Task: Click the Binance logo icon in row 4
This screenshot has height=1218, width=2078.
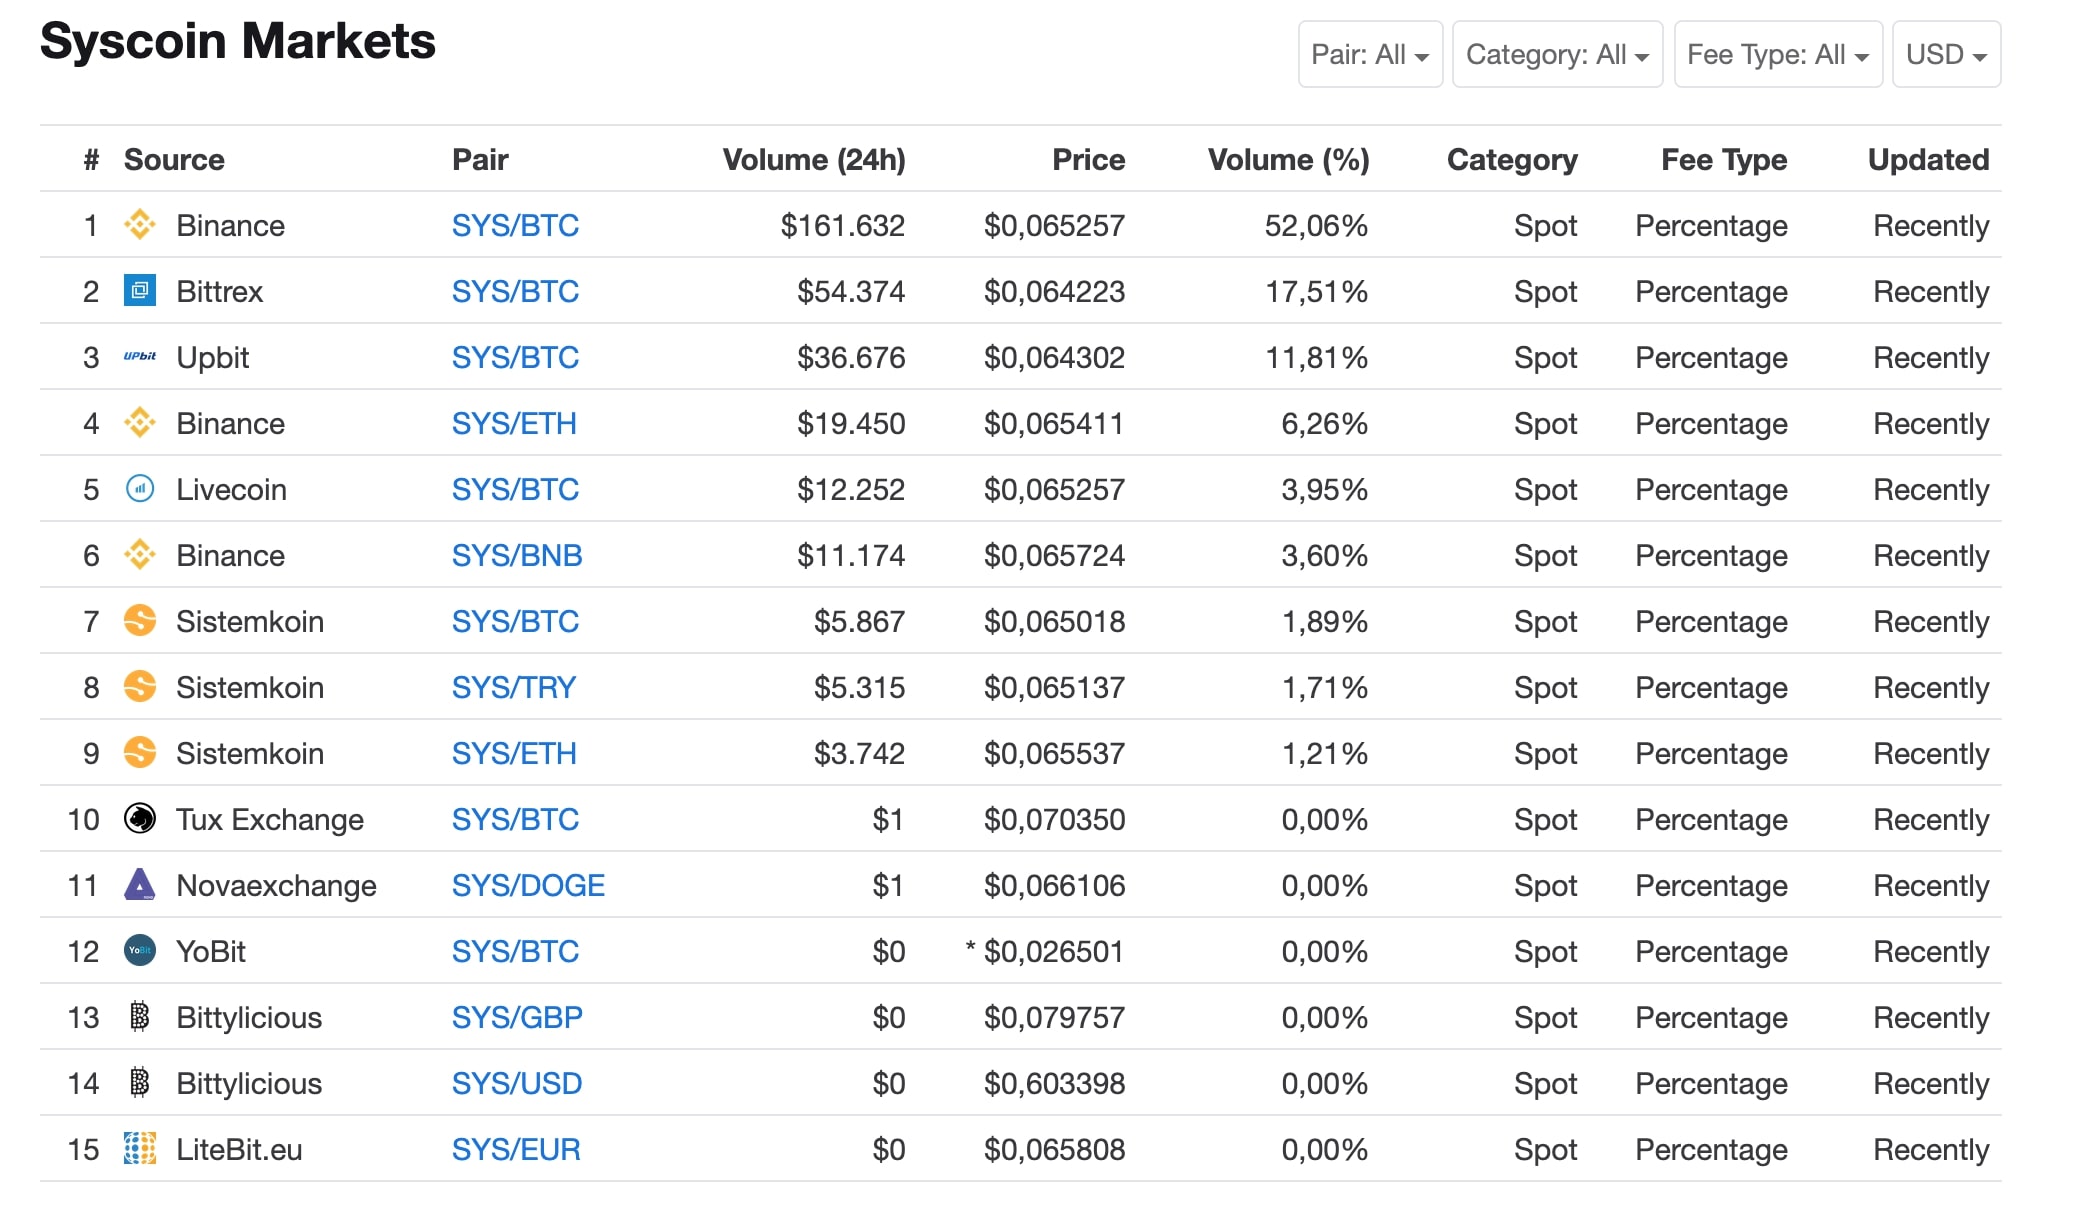Action: (140, 423)
